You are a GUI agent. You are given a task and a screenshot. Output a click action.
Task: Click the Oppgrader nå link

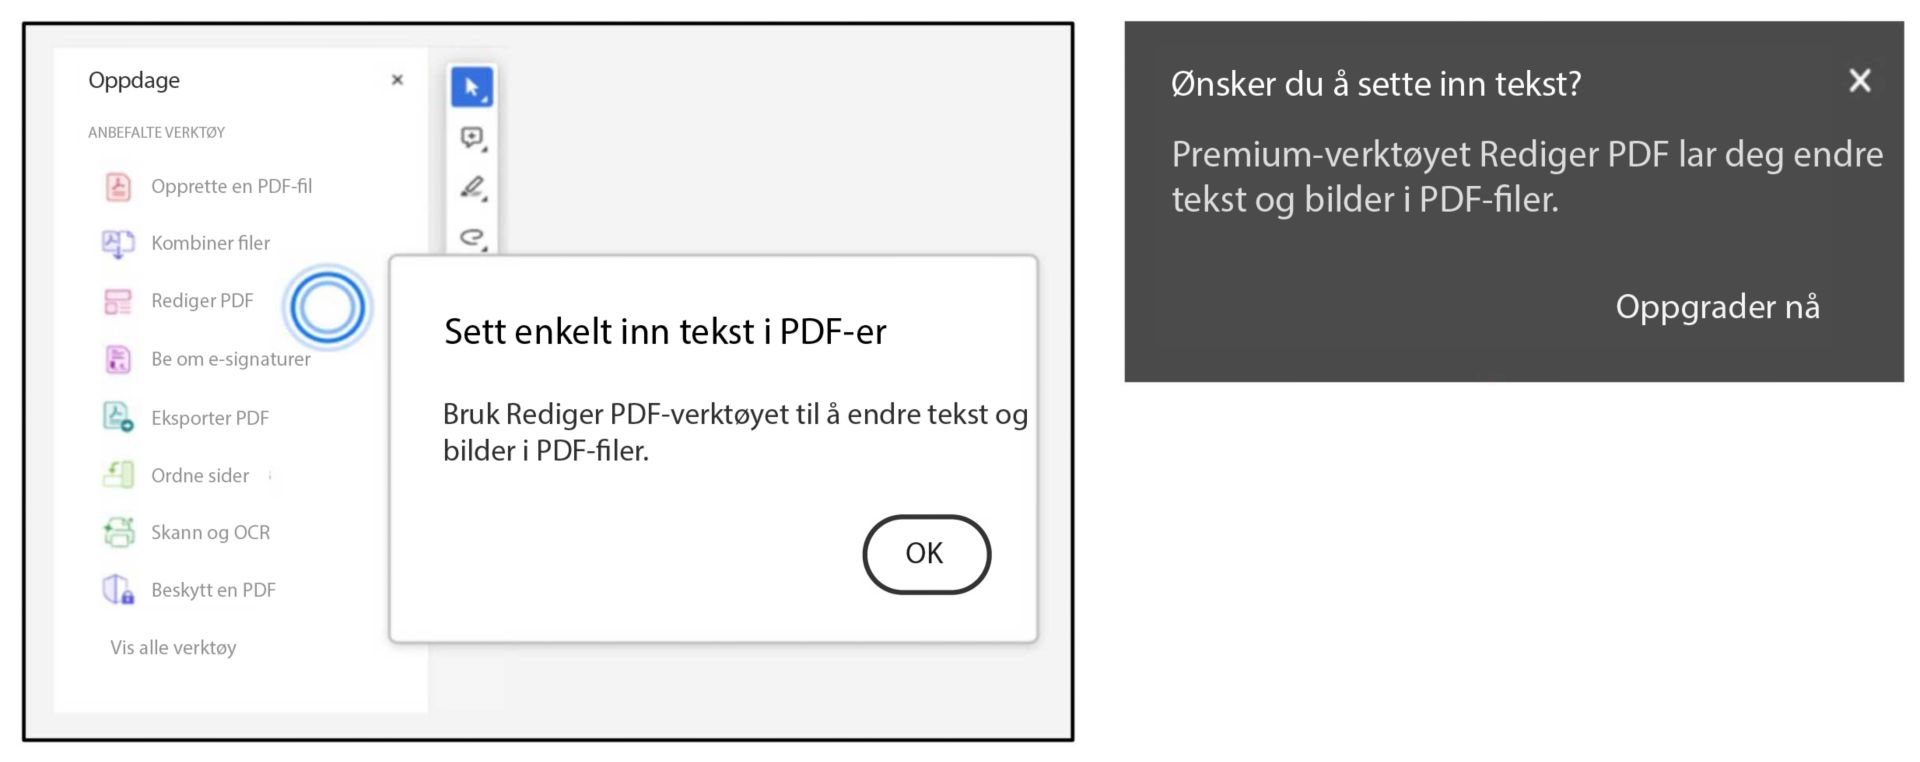click(x=1717, y=308)
